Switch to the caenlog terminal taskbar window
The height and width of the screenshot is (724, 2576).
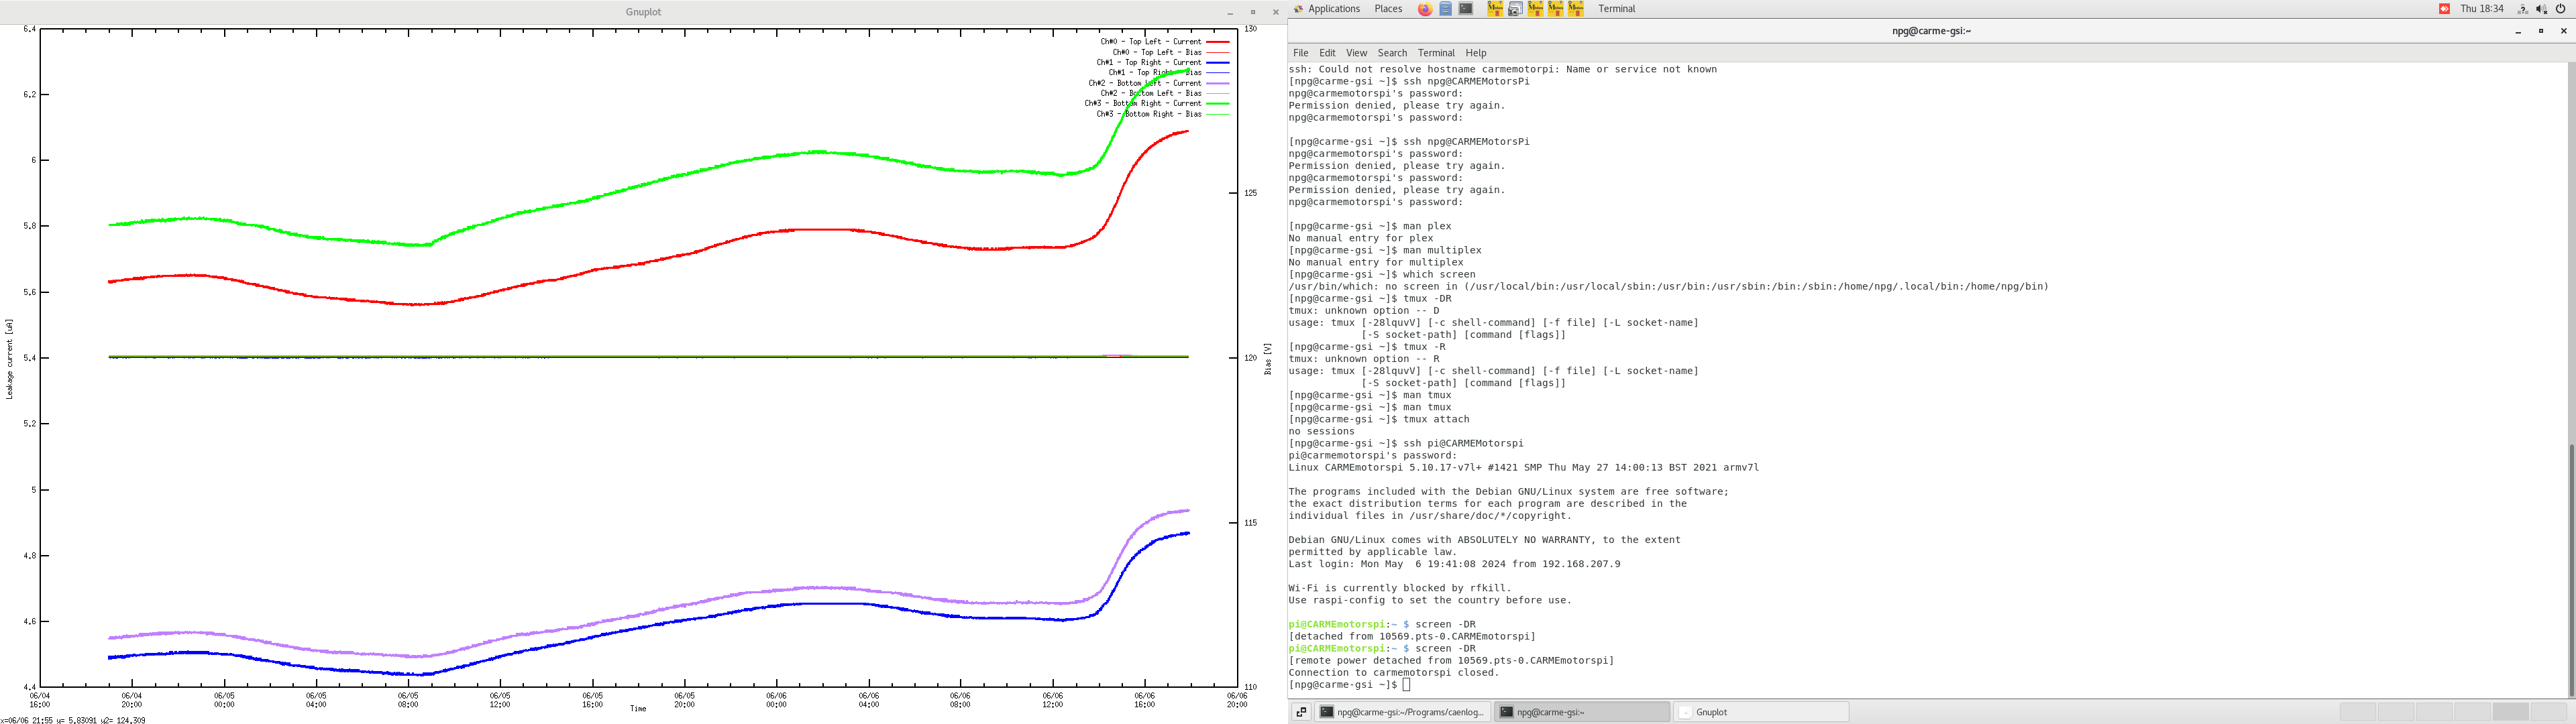1401,712
